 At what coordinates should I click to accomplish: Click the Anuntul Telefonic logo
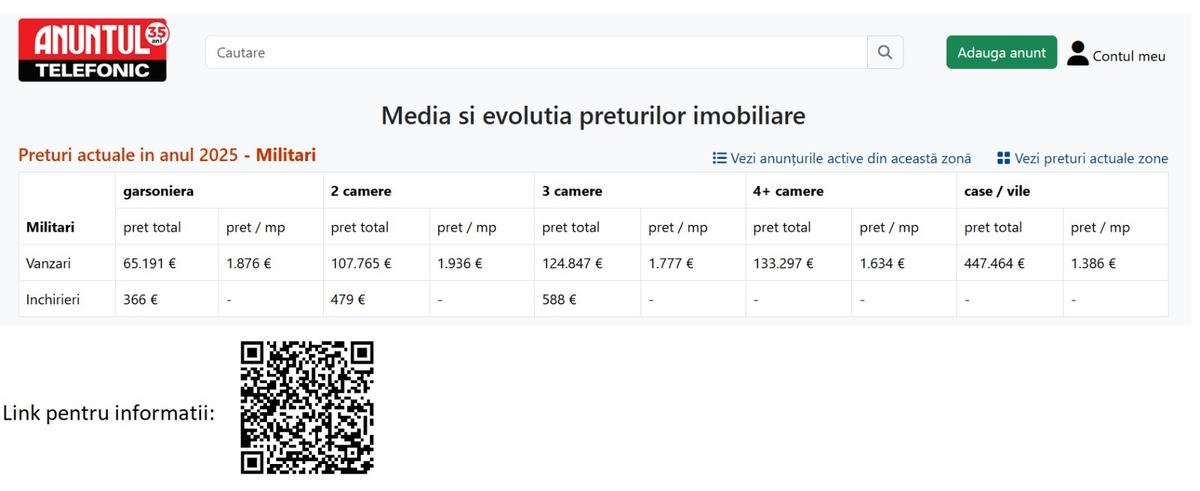point(93,51)
